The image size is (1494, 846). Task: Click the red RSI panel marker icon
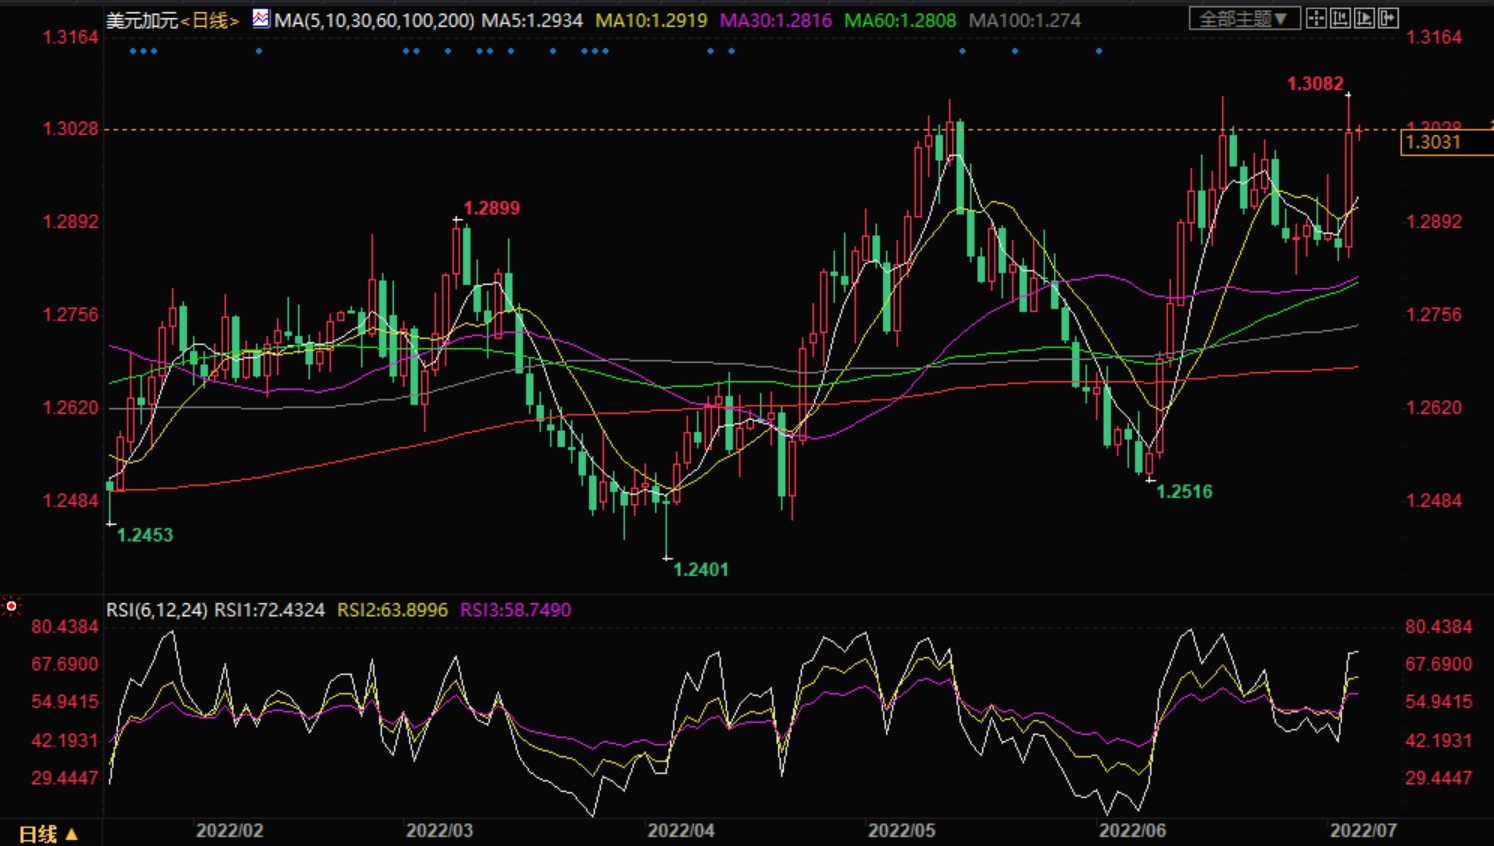coord(11,606)
